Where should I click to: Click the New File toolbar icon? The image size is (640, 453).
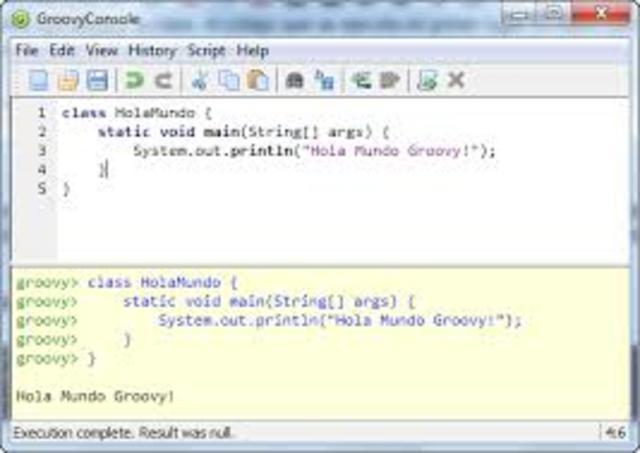pos(39,80)
